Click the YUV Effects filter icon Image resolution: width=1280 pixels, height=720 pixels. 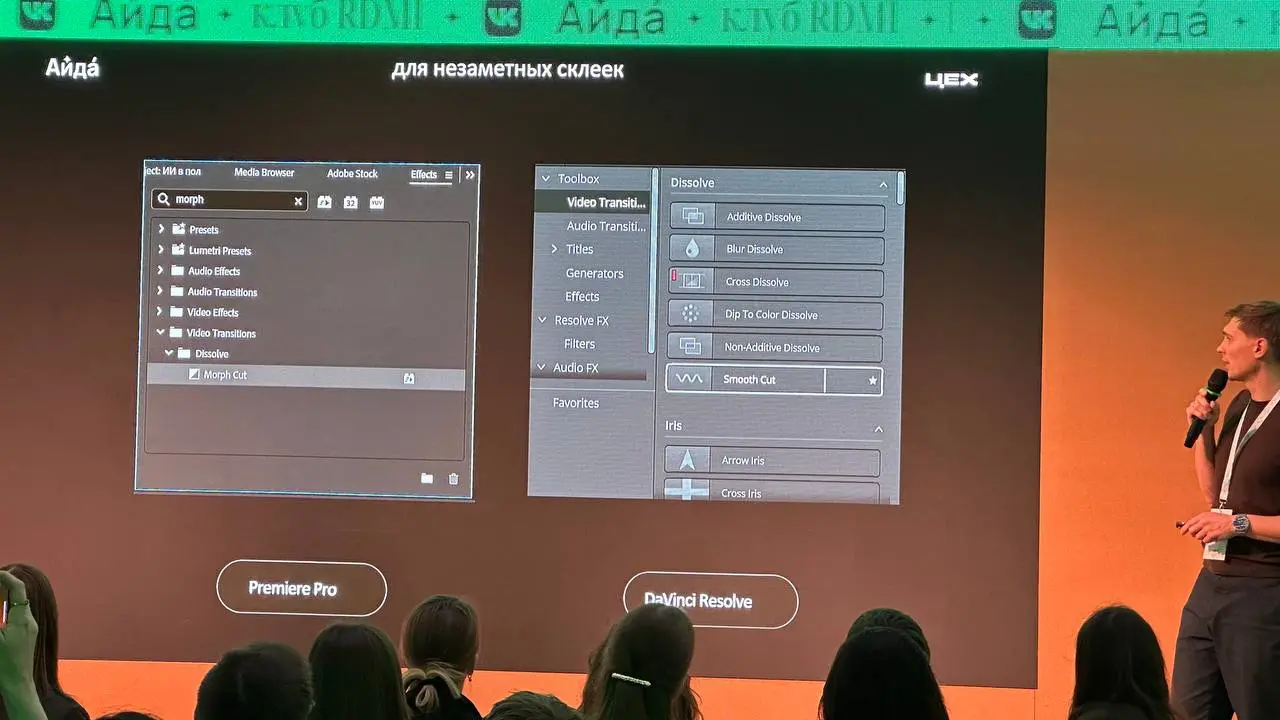pos(377,202)
